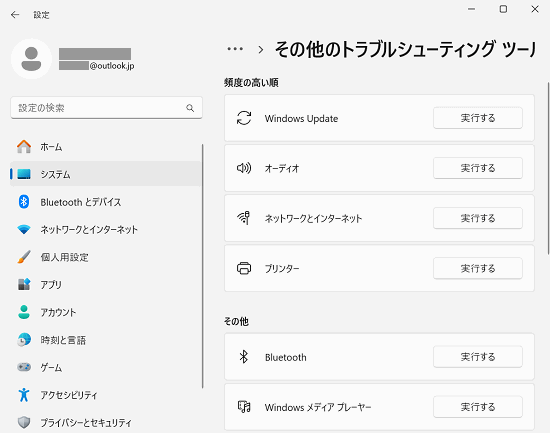Open 個人用設定 category
This screenshot has height=433, width=550.
[106, 257]
